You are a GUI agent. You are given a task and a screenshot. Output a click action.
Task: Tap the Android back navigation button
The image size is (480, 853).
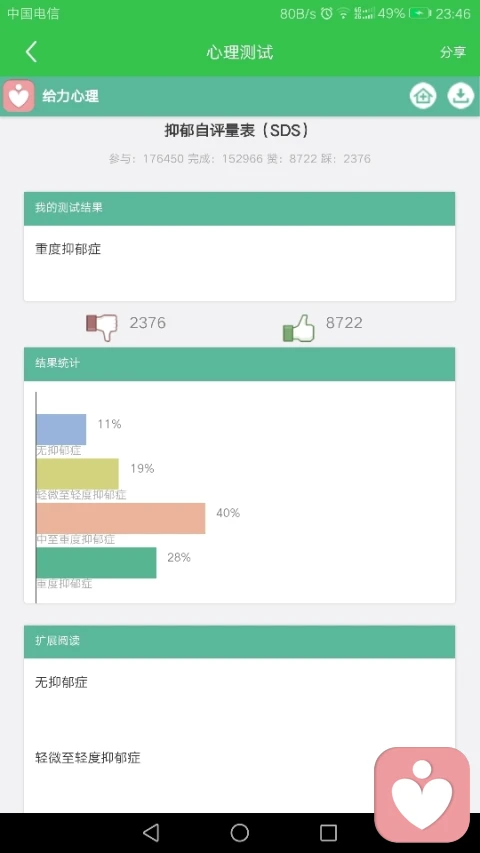click(x=151, y=832)
